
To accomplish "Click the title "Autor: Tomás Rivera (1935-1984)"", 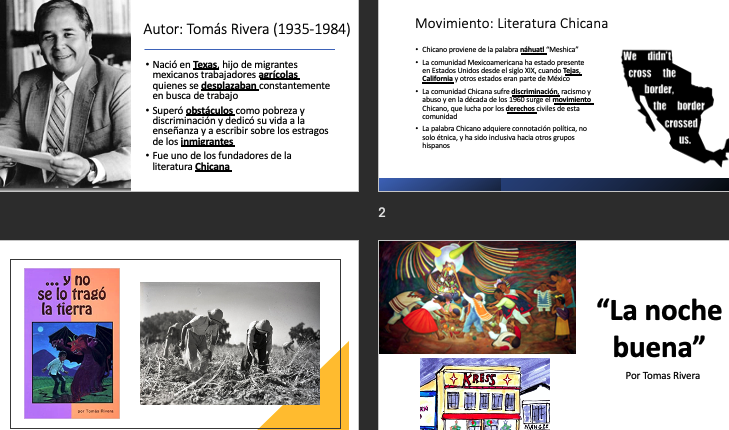I will point(246,29).
